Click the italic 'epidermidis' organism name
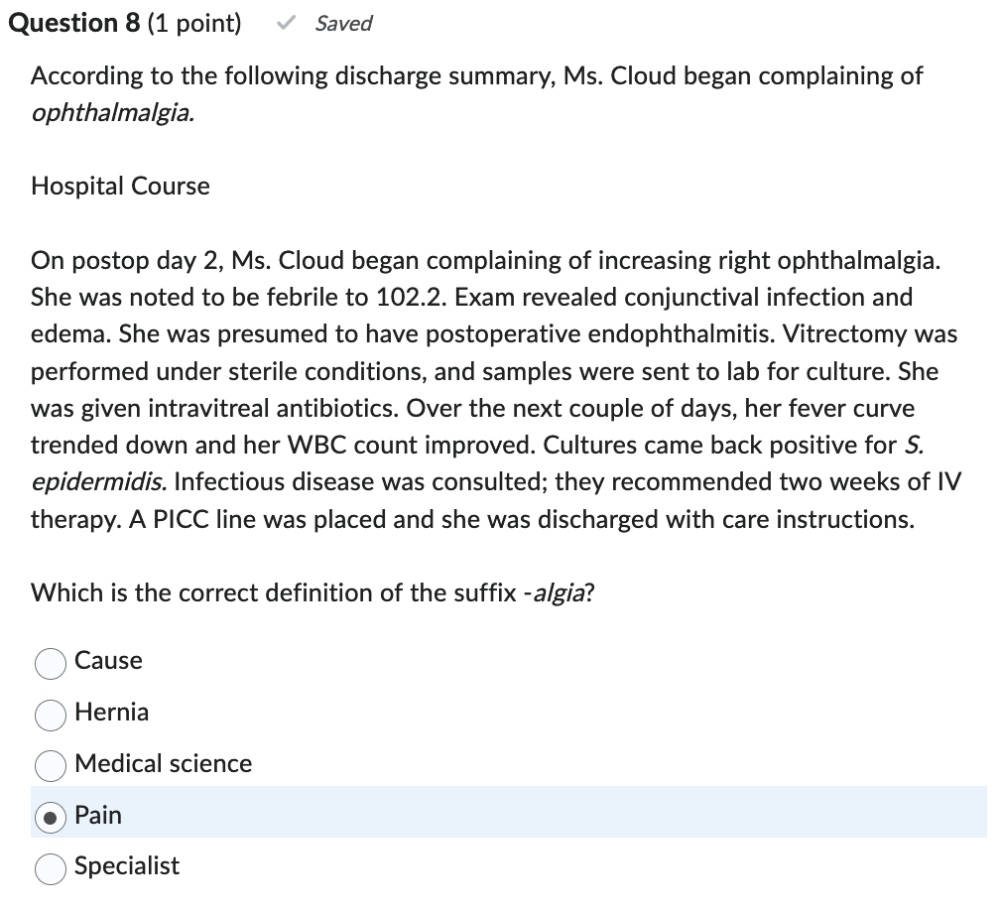The width and height of the screenshot is (1000, 913). click(x=100, y=482)
